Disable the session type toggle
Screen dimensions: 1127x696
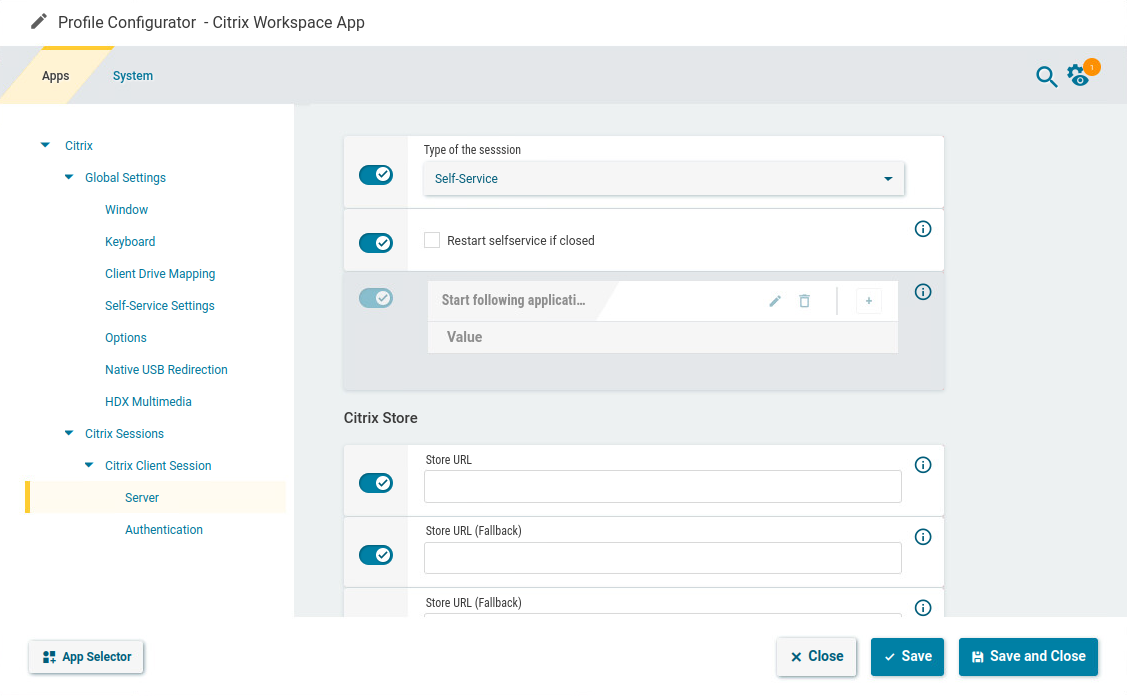tap(376, 174)
